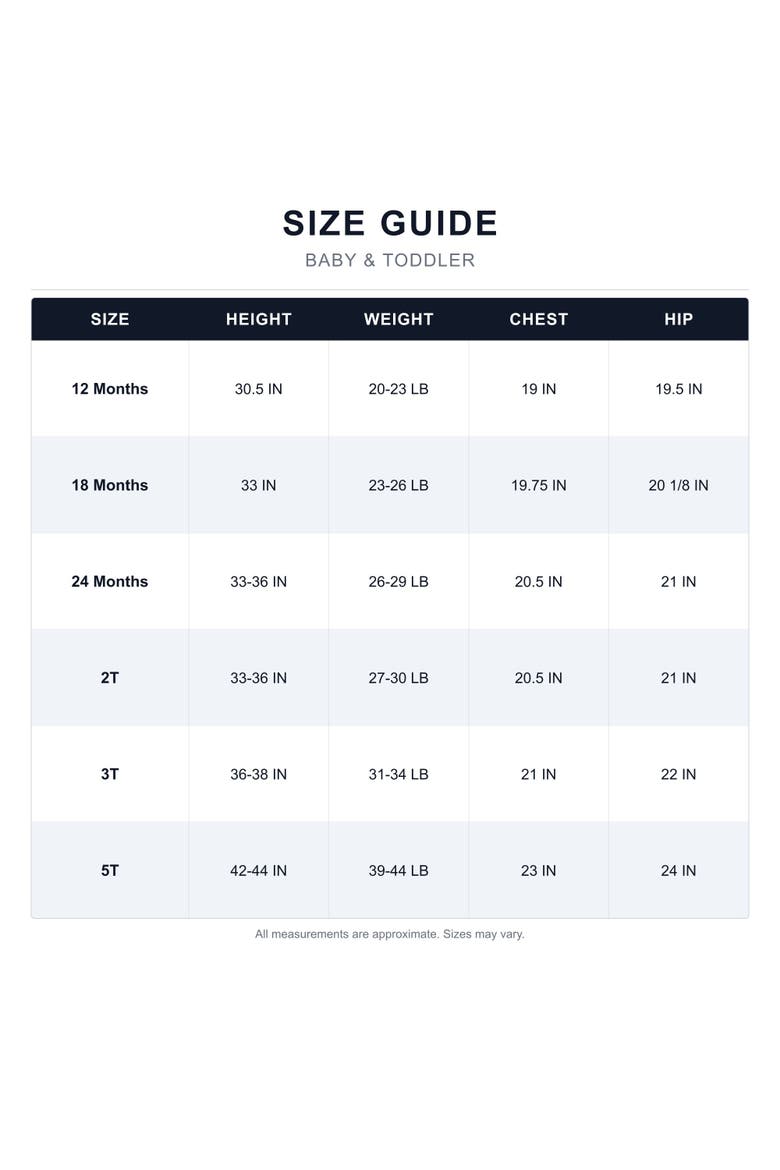
Task: Select the 24 Months size row label
Action: [x=110, y=581]
